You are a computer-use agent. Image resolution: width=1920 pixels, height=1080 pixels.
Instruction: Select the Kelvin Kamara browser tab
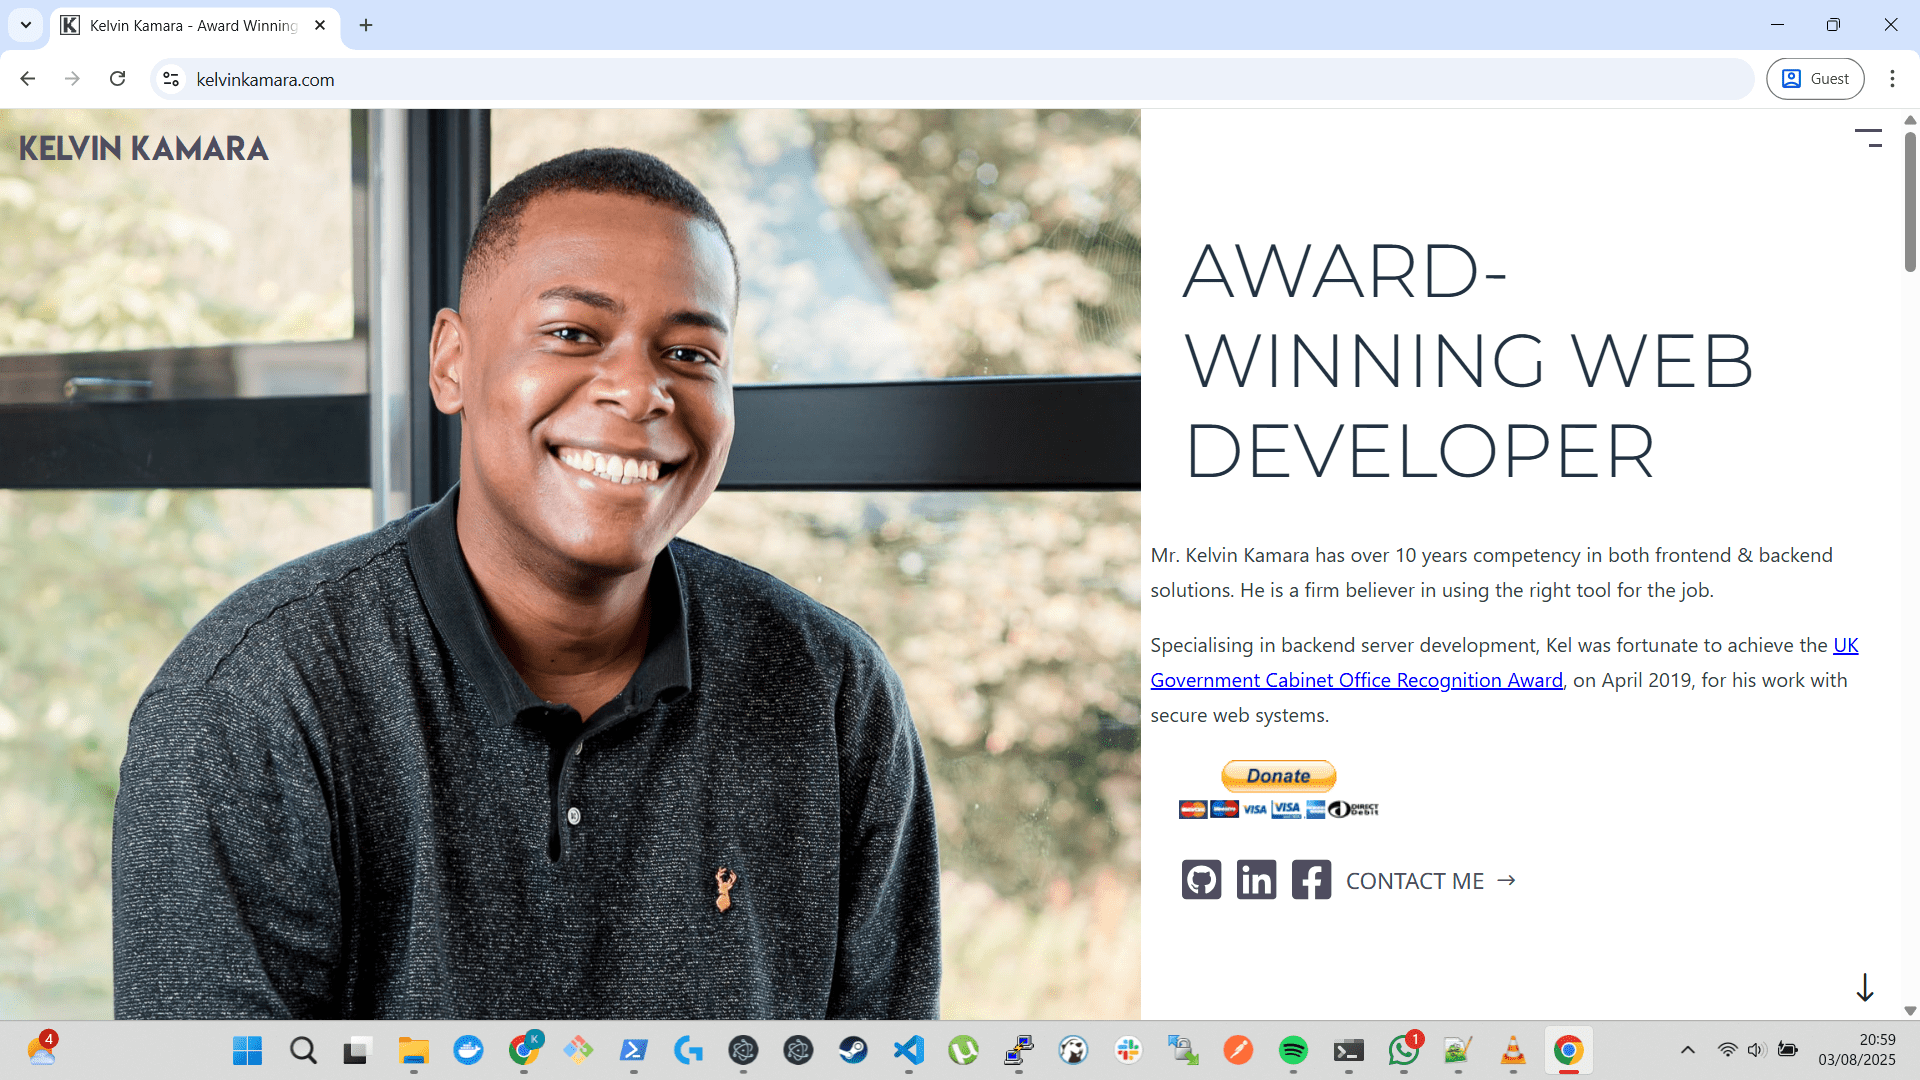coord(190,25)
